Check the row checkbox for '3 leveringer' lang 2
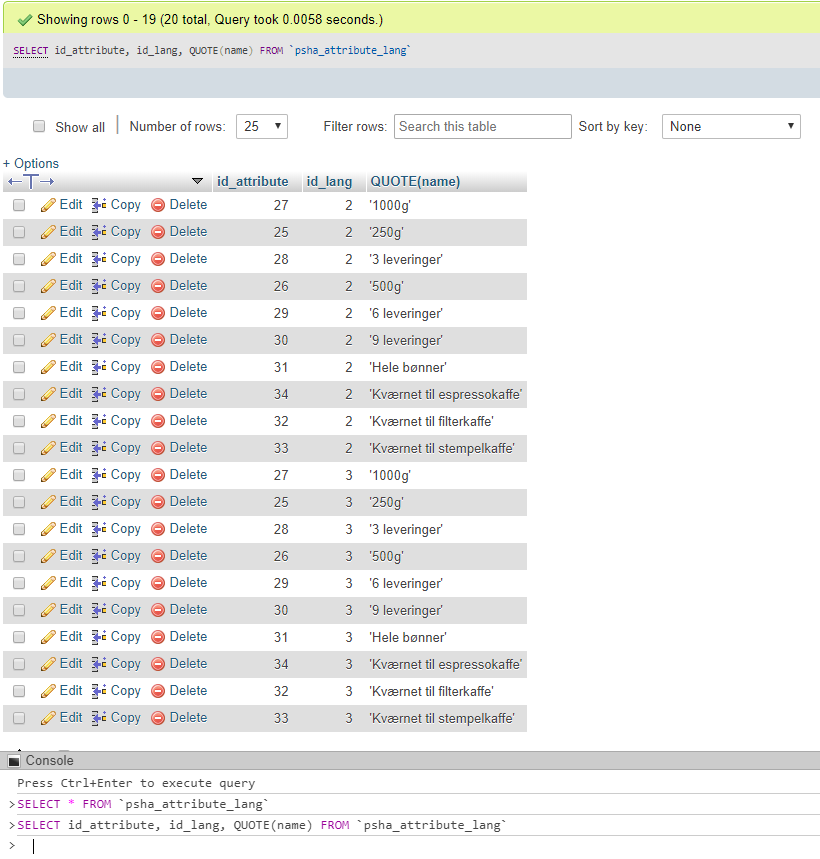820x859 pixels. [19, 259]
